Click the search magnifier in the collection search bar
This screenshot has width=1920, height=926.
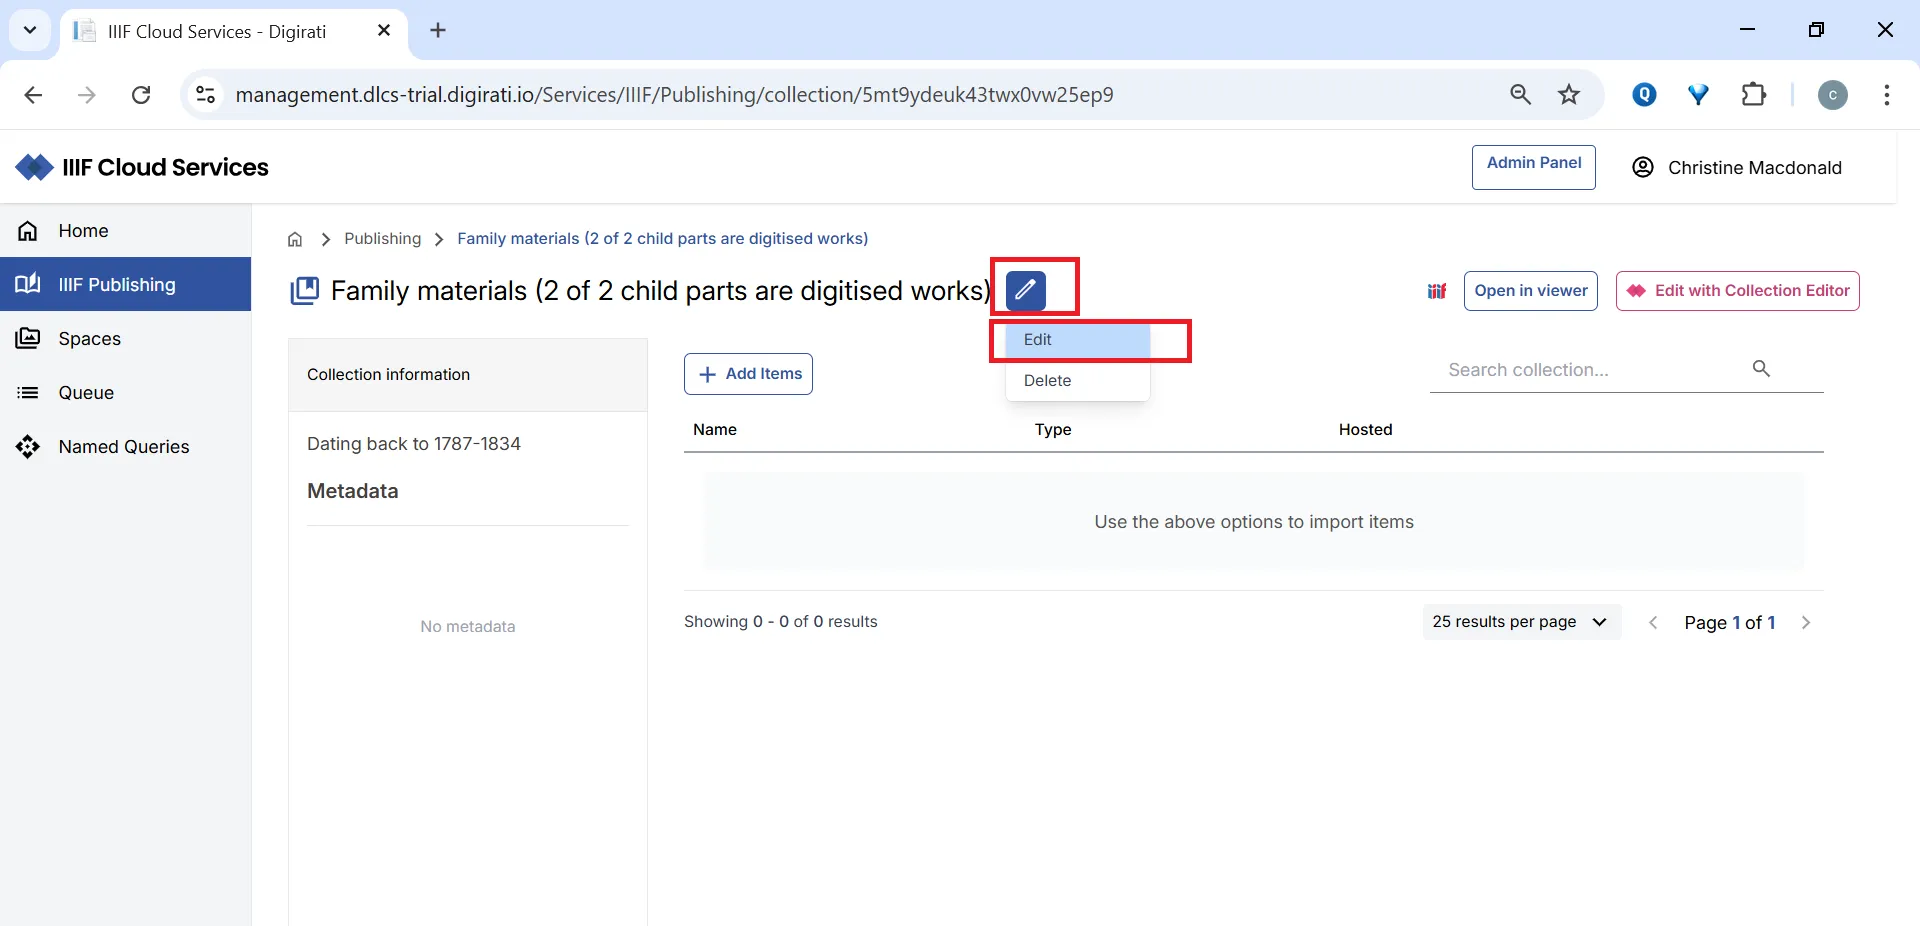(1761, 368)
